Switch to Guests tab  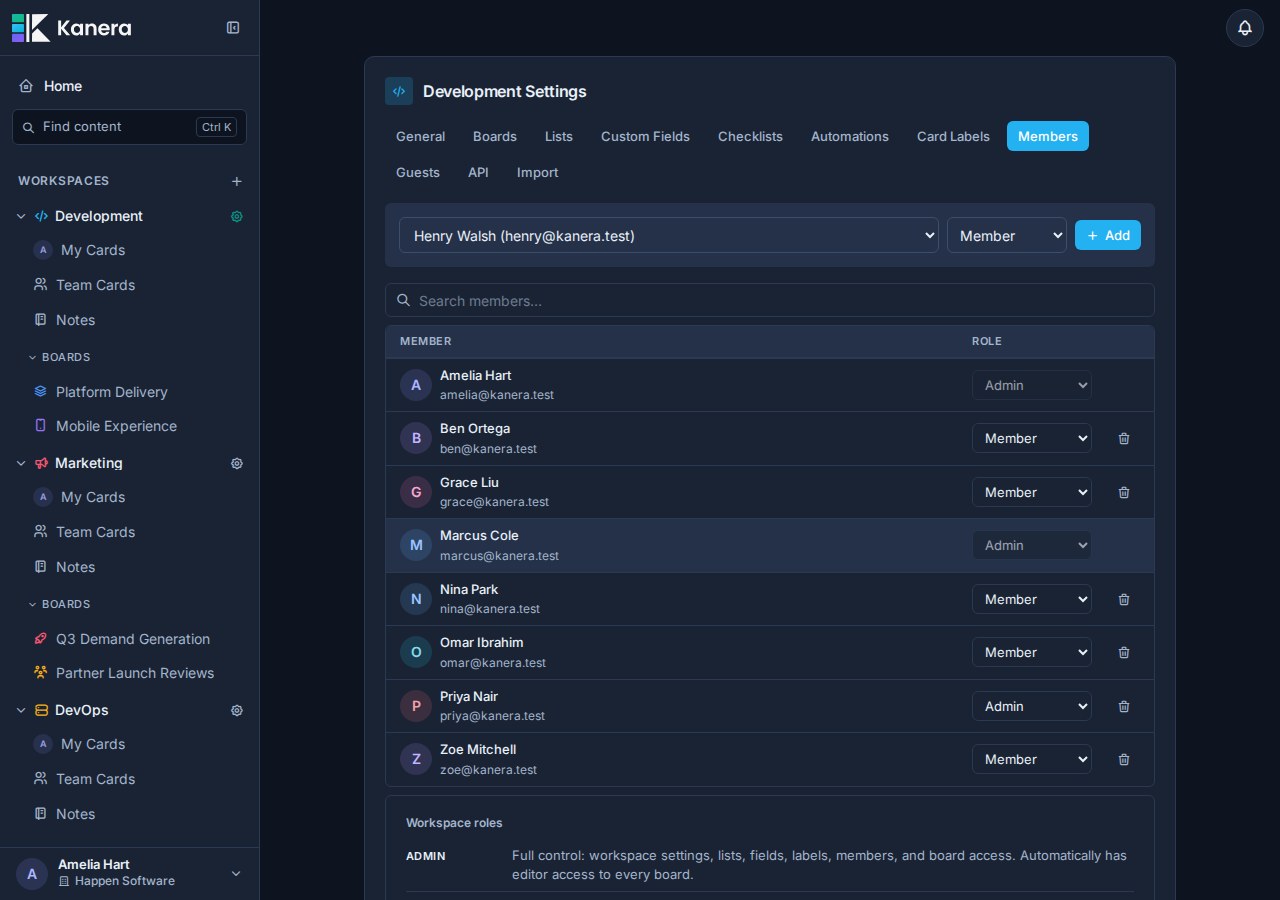[418, 172]
